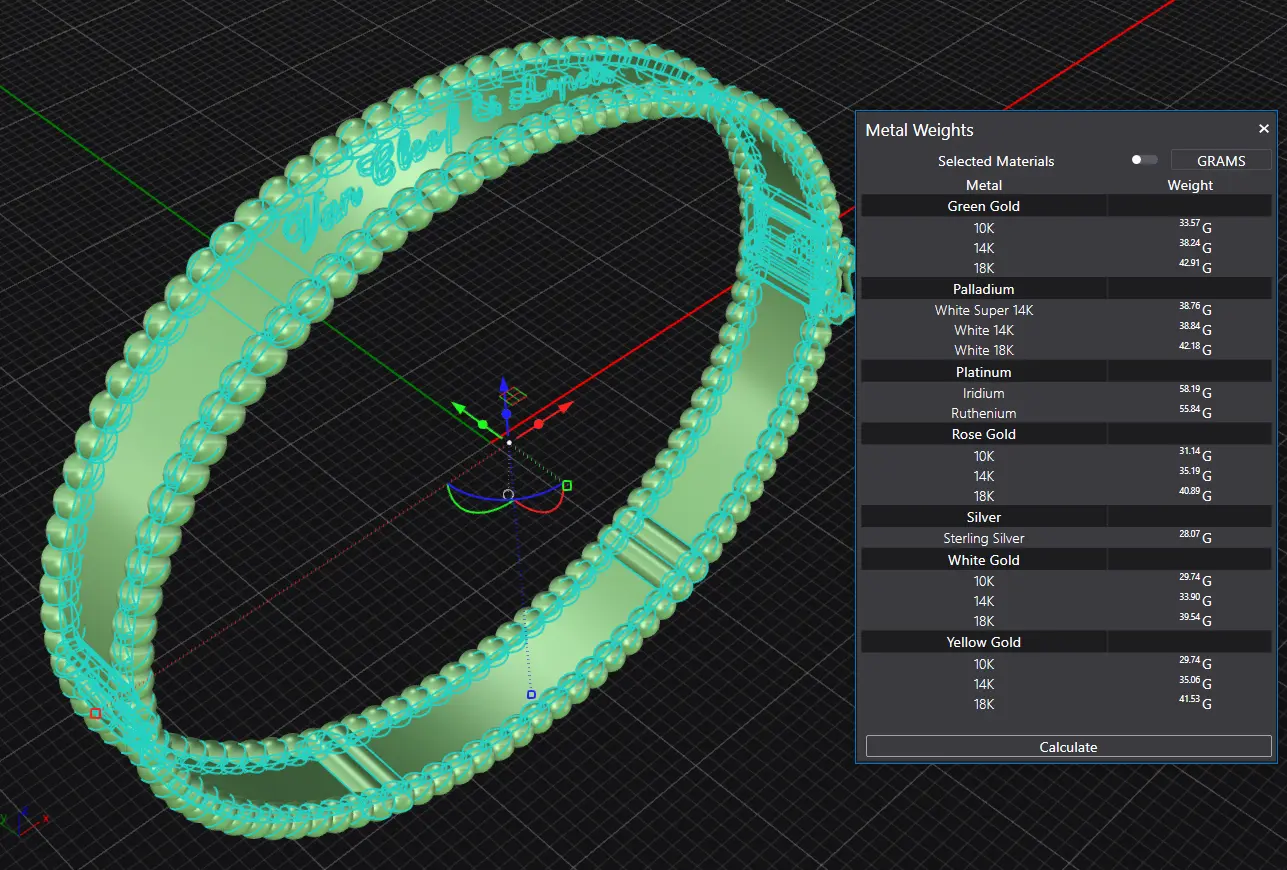The image size is (1287, 870).
Task: Click the Calculate button
Action: click(x=1068, y=747)
